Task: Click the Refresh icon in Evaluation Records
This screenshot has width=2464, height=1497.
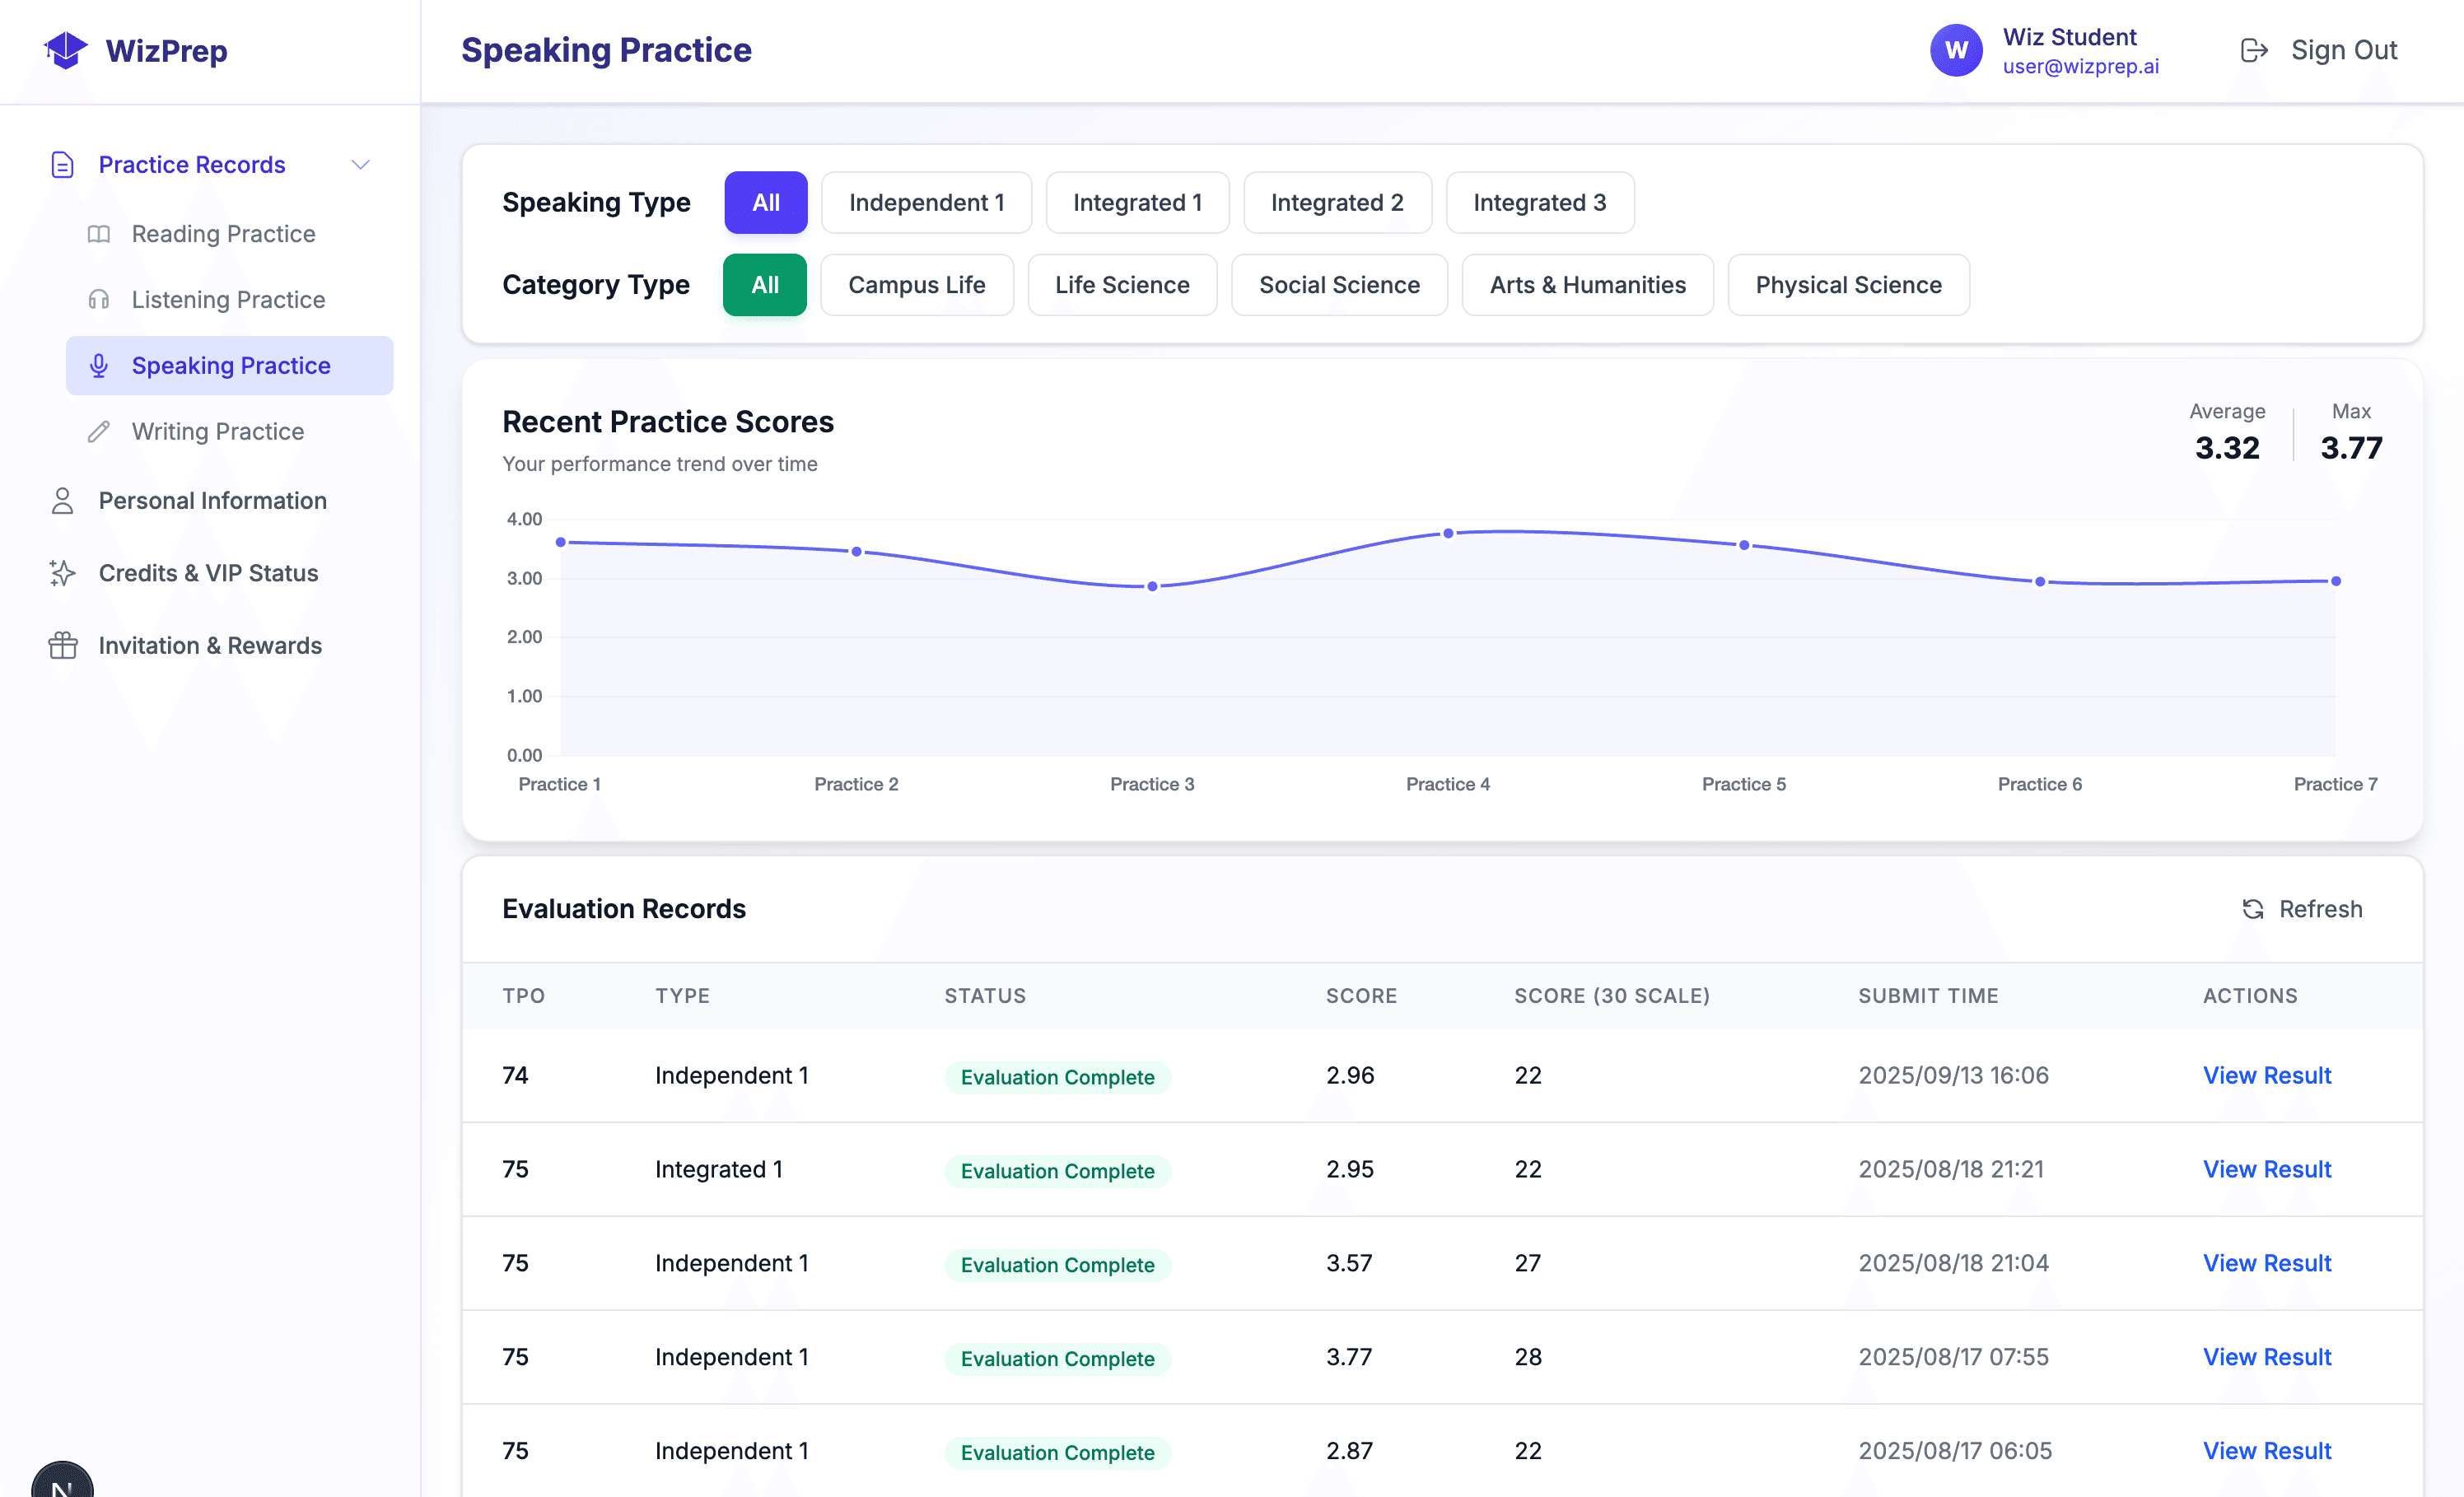Action: coord(2252,909)
